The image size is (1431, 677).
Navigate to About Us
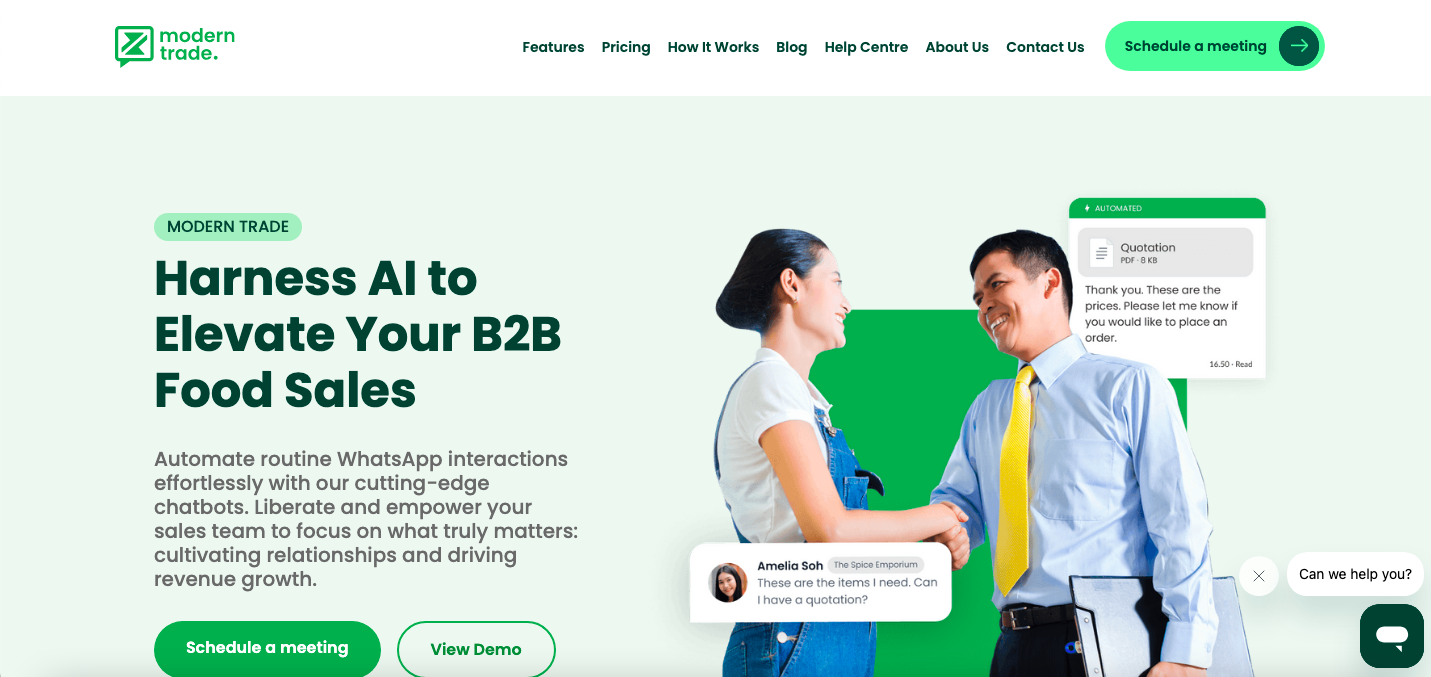click(x=957, y=47)
